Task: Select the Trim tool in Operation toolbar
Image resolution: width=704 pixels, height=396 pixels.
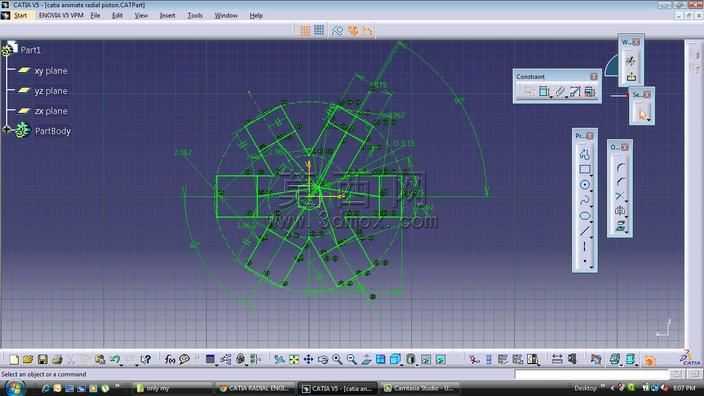Action: [620, 196]
